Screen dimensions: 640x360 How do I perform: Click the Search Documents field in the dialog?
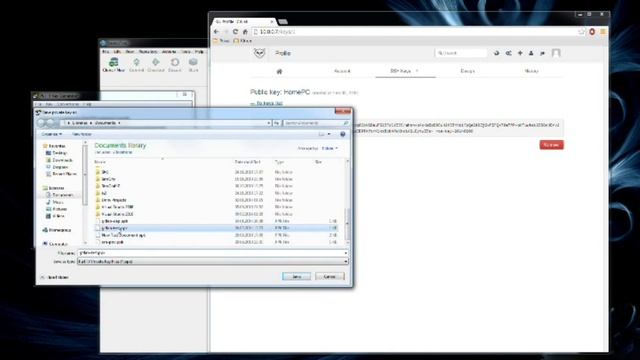click(x=316, y=123)
